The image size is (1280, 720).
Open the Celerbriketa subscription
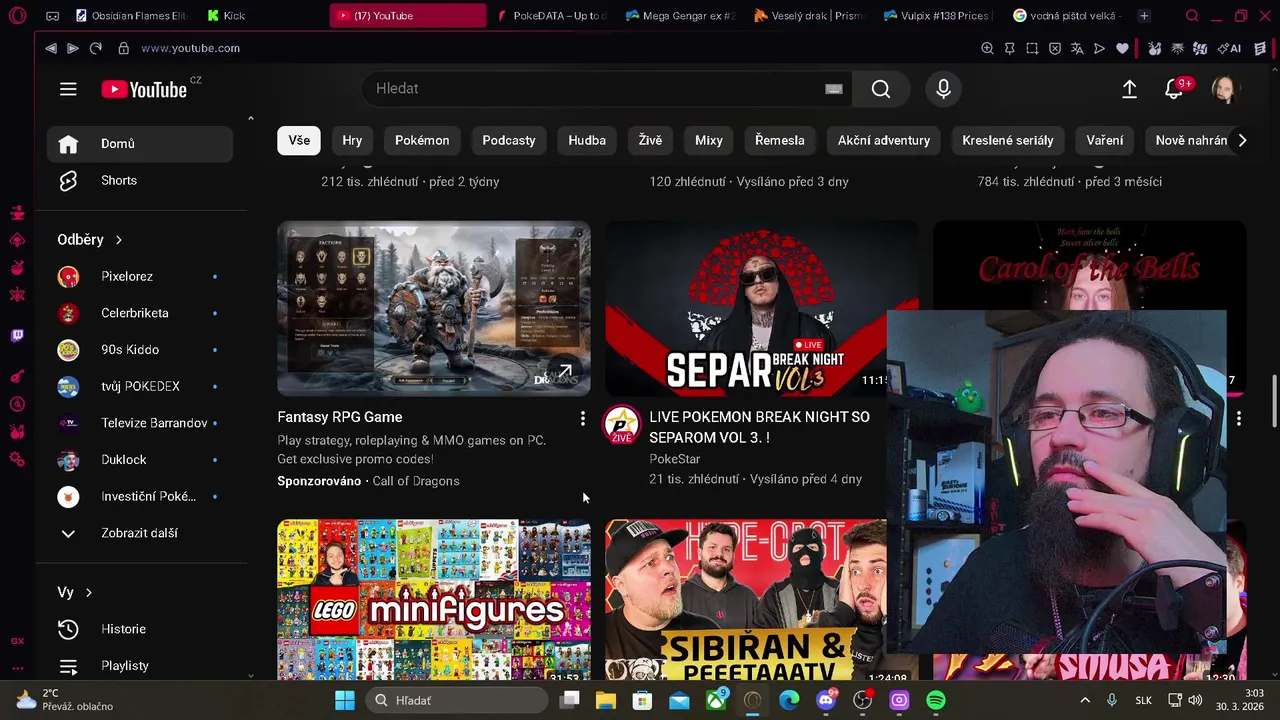140,313
